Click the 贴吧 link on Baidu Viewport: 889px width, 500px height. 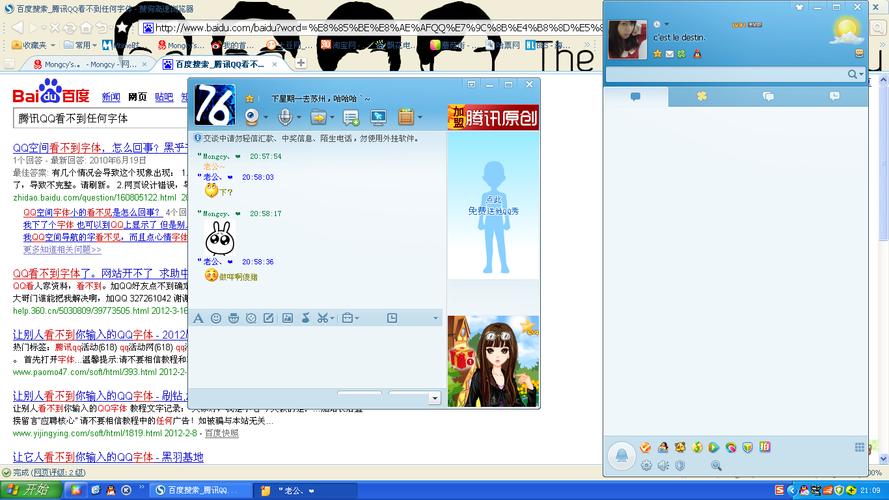click(164, 97)
